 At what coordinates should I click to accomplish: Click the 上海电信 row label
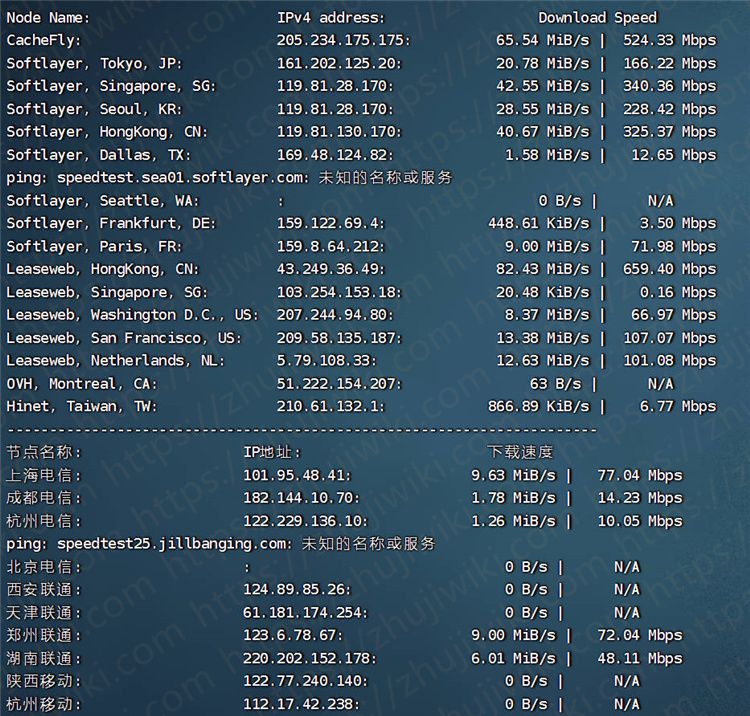point(44,475)
